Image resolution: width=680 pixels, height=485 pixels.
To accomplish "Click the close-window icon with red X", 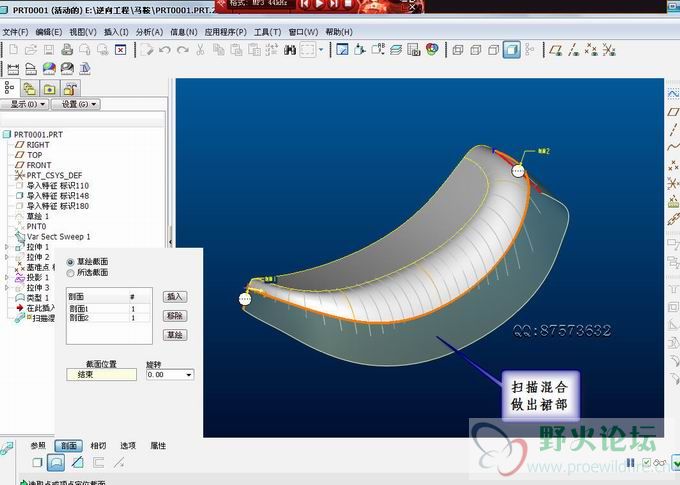I will tap(121, 50).
